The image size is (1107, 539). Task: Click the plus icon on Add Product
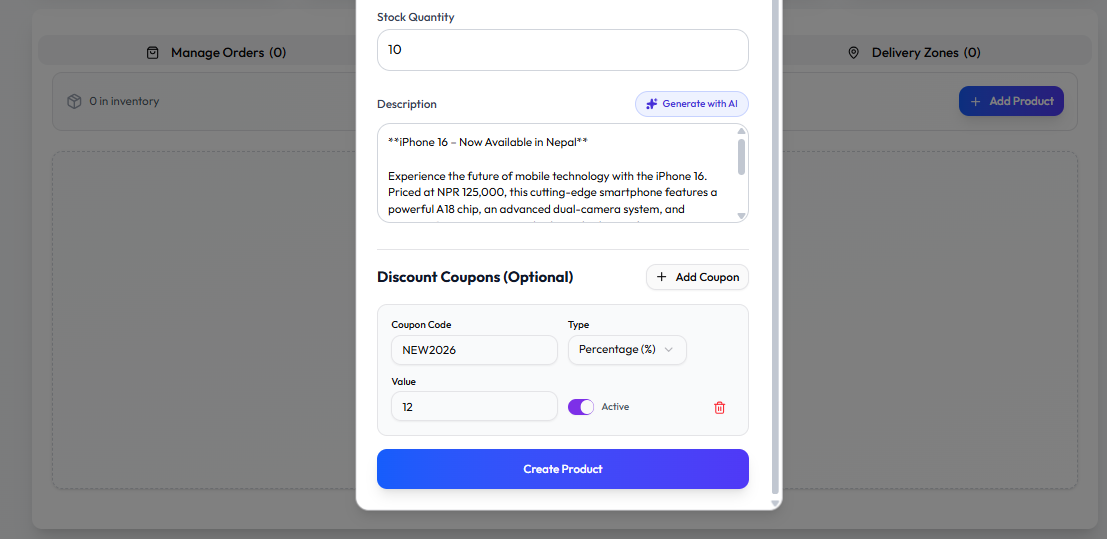(976, 101)
